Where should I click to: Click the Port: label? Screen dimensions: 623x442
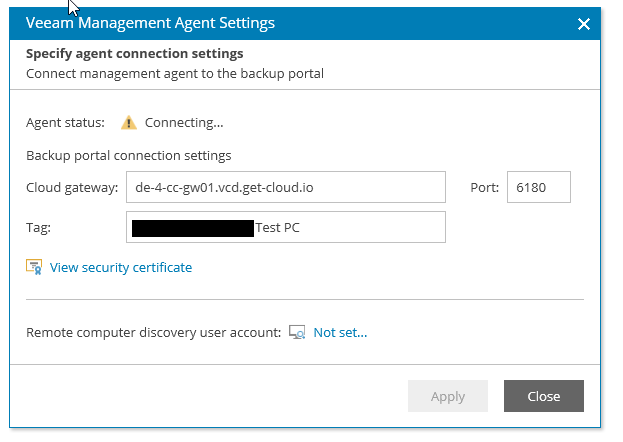(484, 188)
